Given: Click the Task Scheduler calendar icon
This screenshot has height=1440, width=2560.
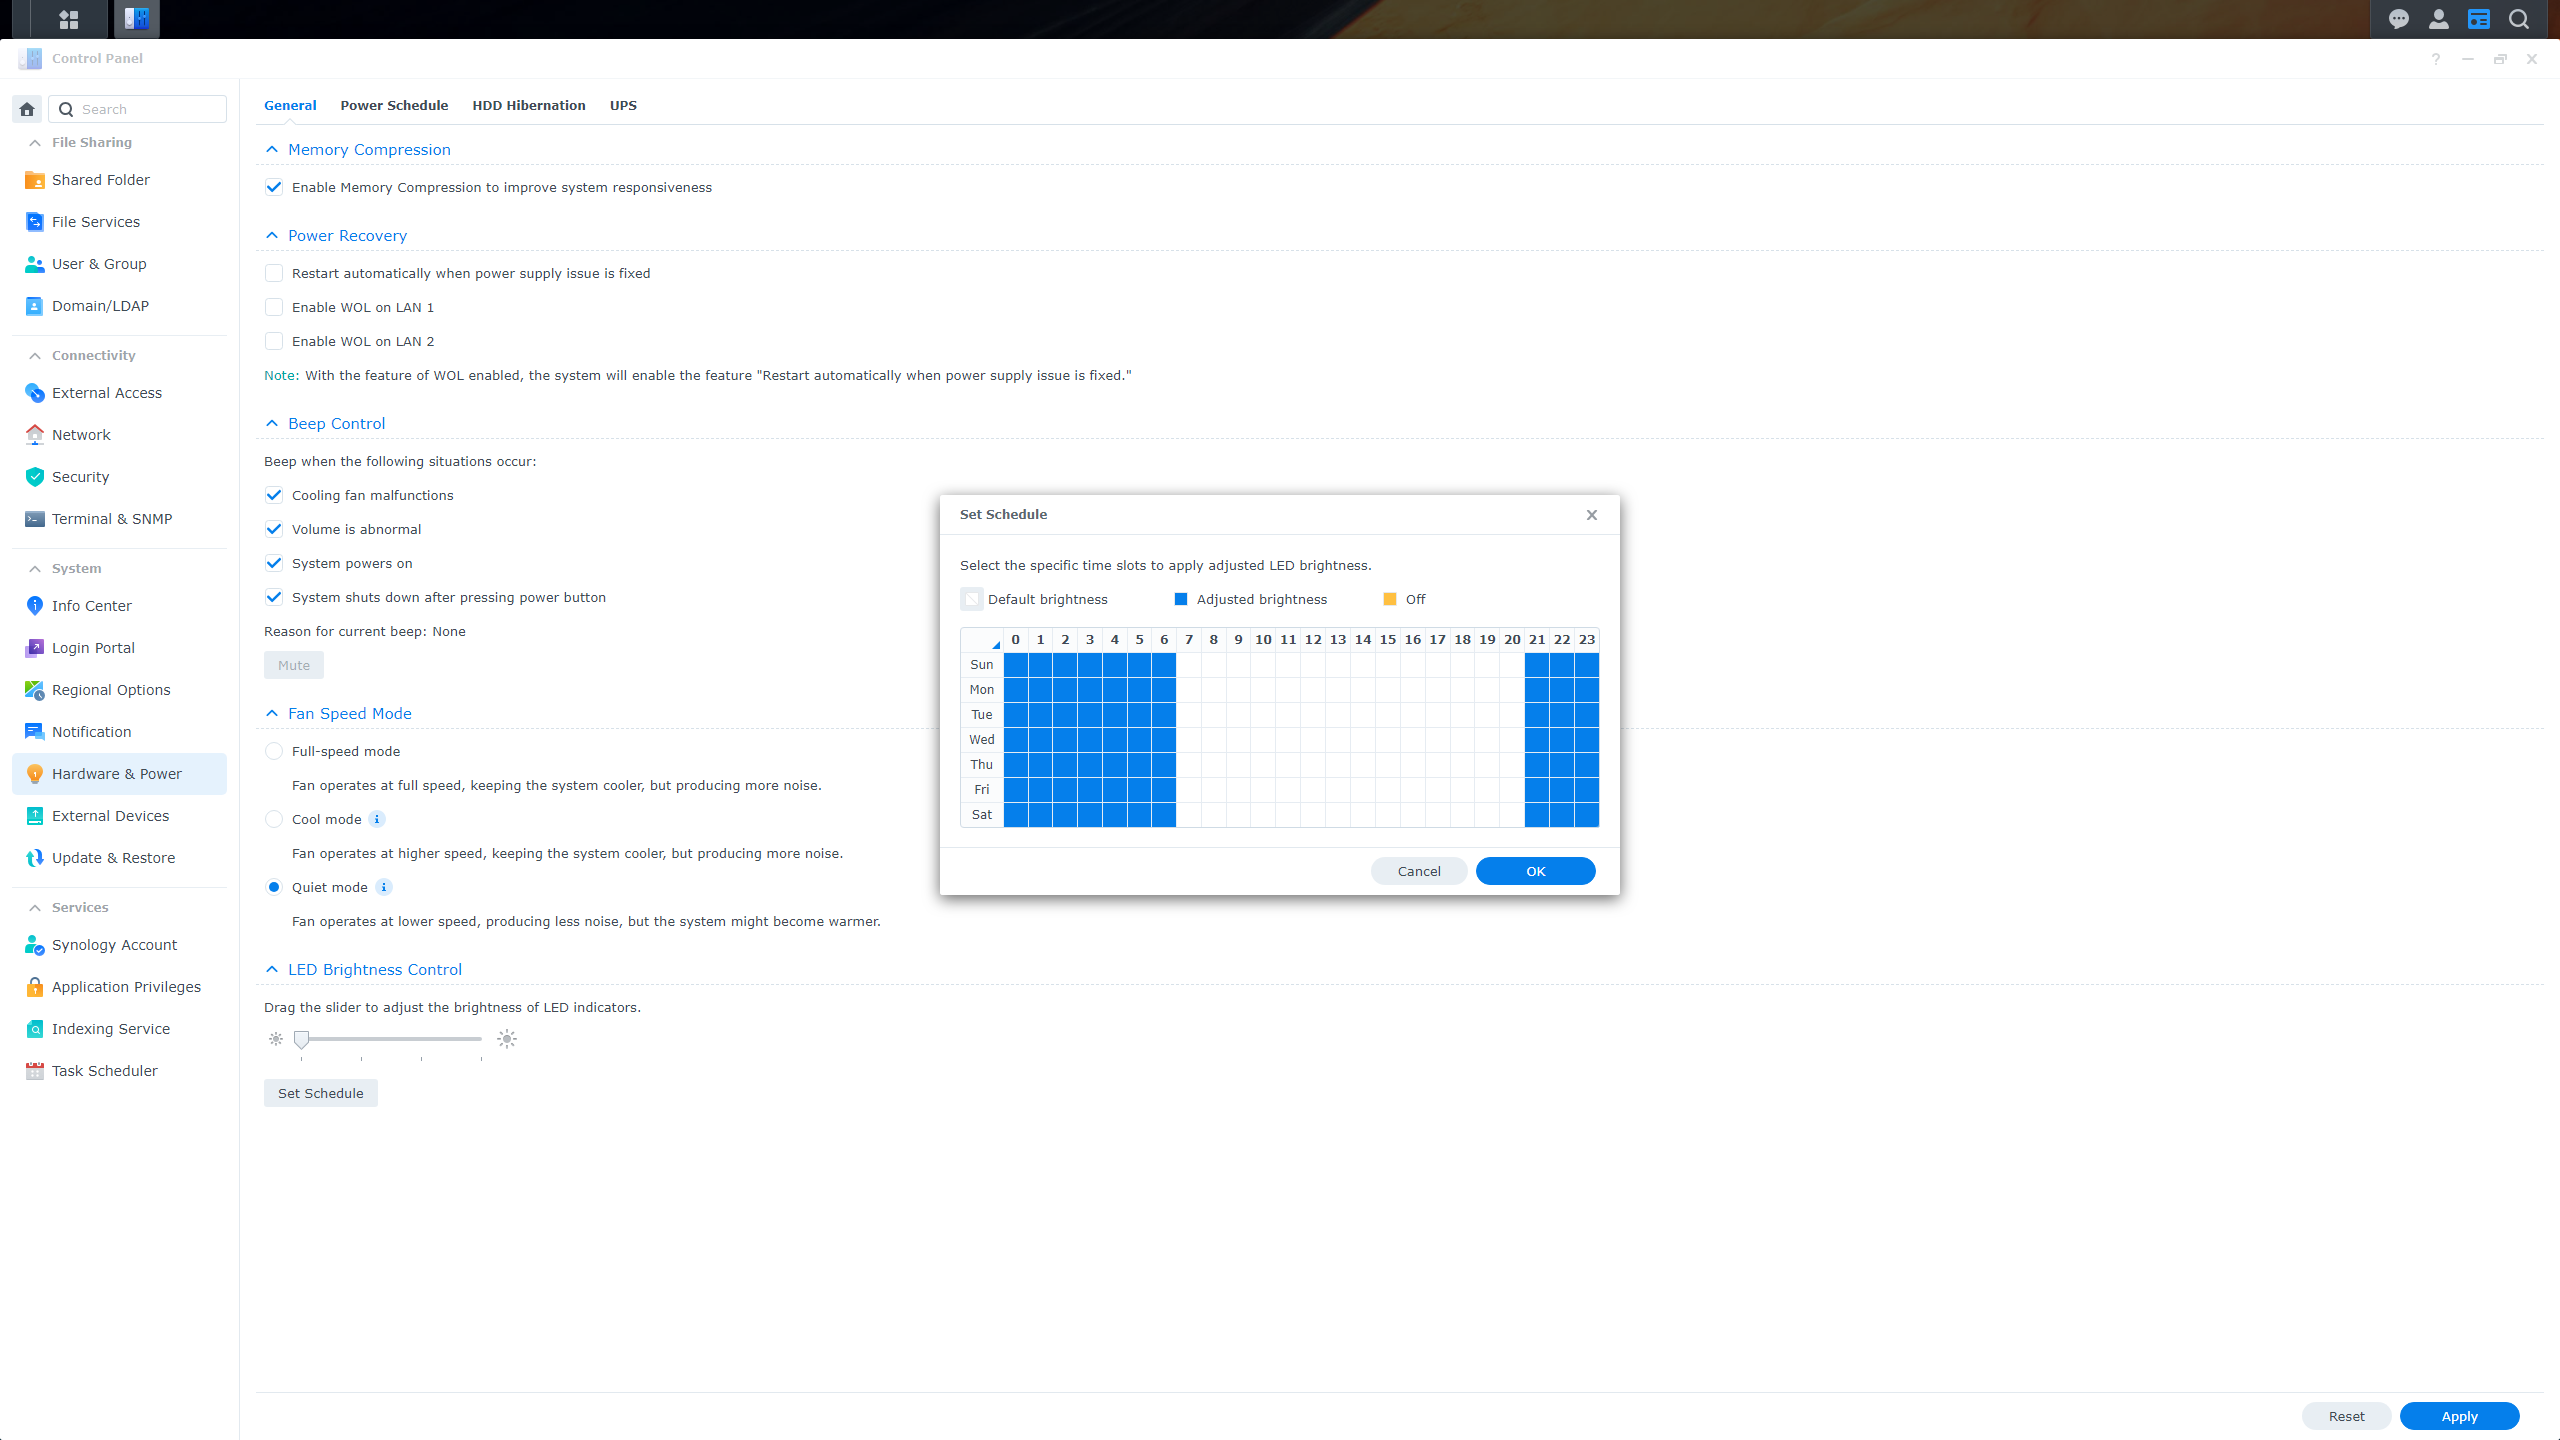Looking at the screenshot, I should click(x=34, y=1071).
